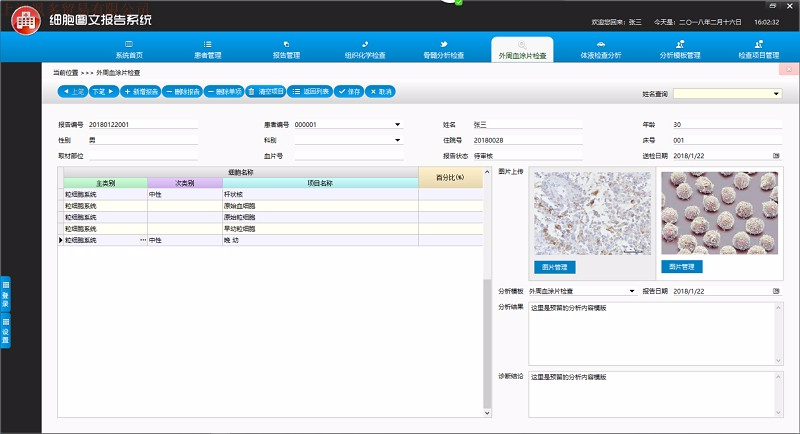Select the 杆状核 table cell
Viewport: 800px width, 434px height.
coord(320,194)
